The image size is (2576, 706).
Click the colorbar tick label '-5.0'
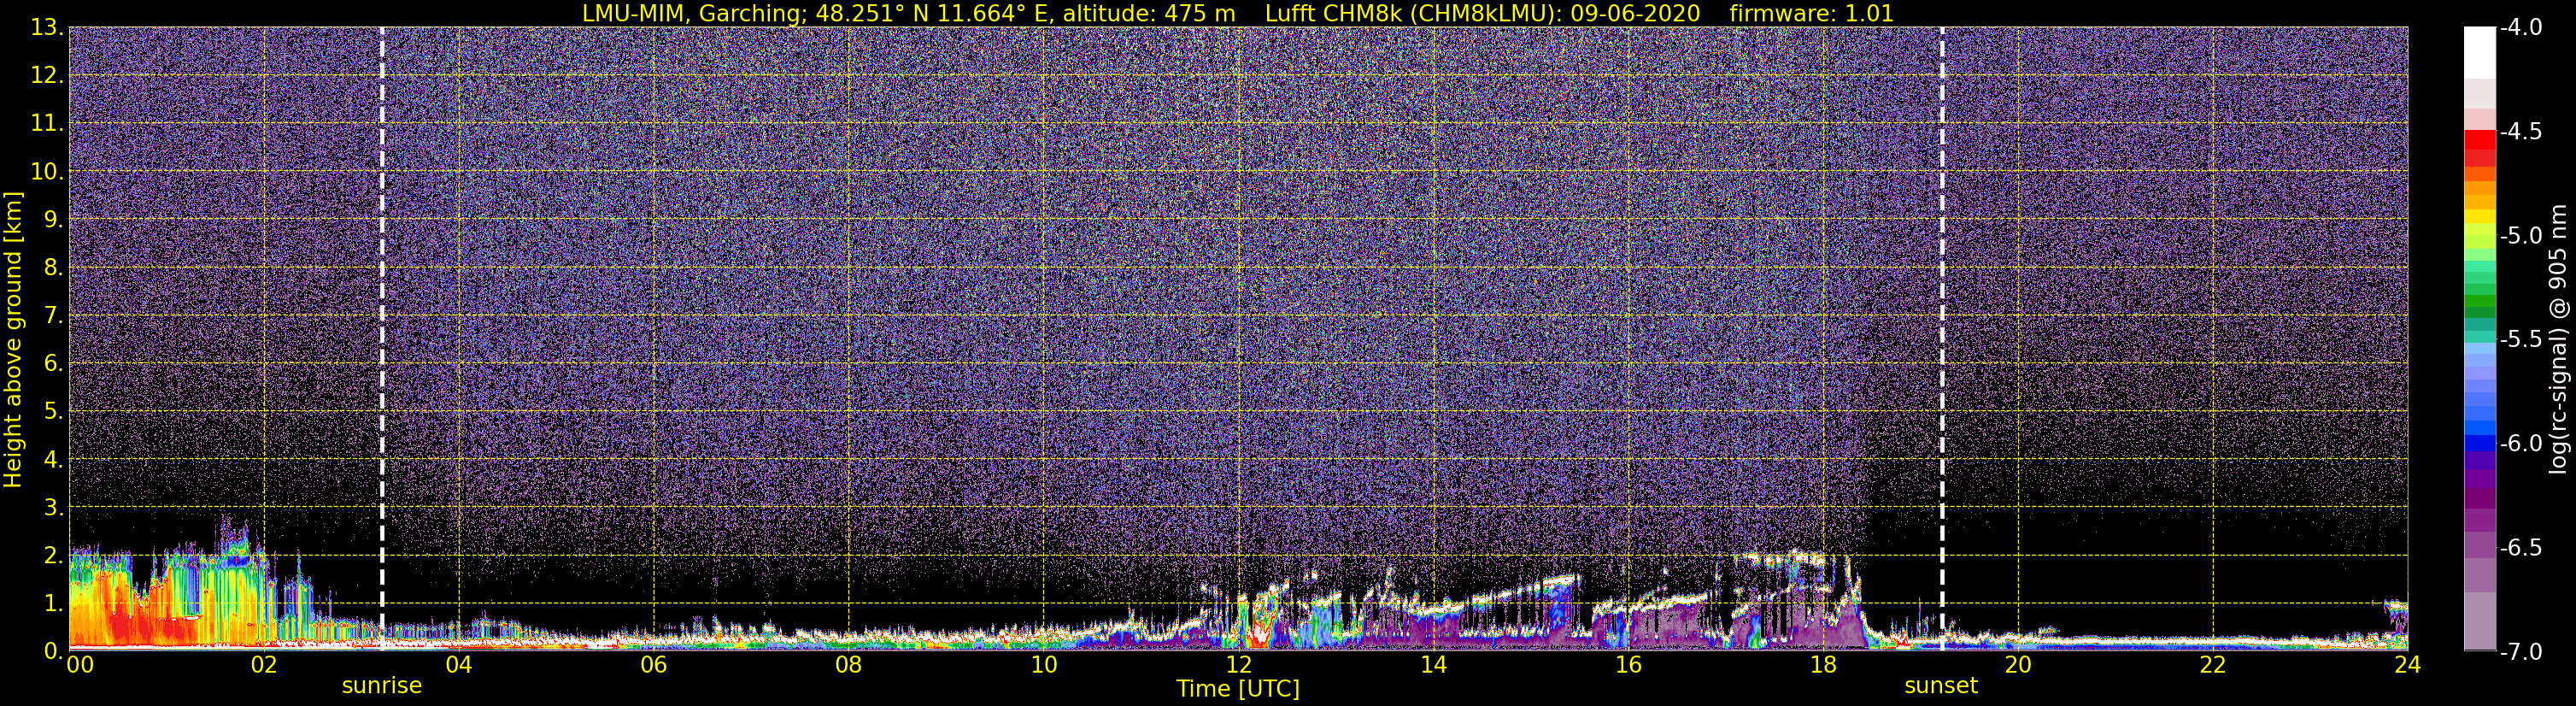[x=2520, y=236]
